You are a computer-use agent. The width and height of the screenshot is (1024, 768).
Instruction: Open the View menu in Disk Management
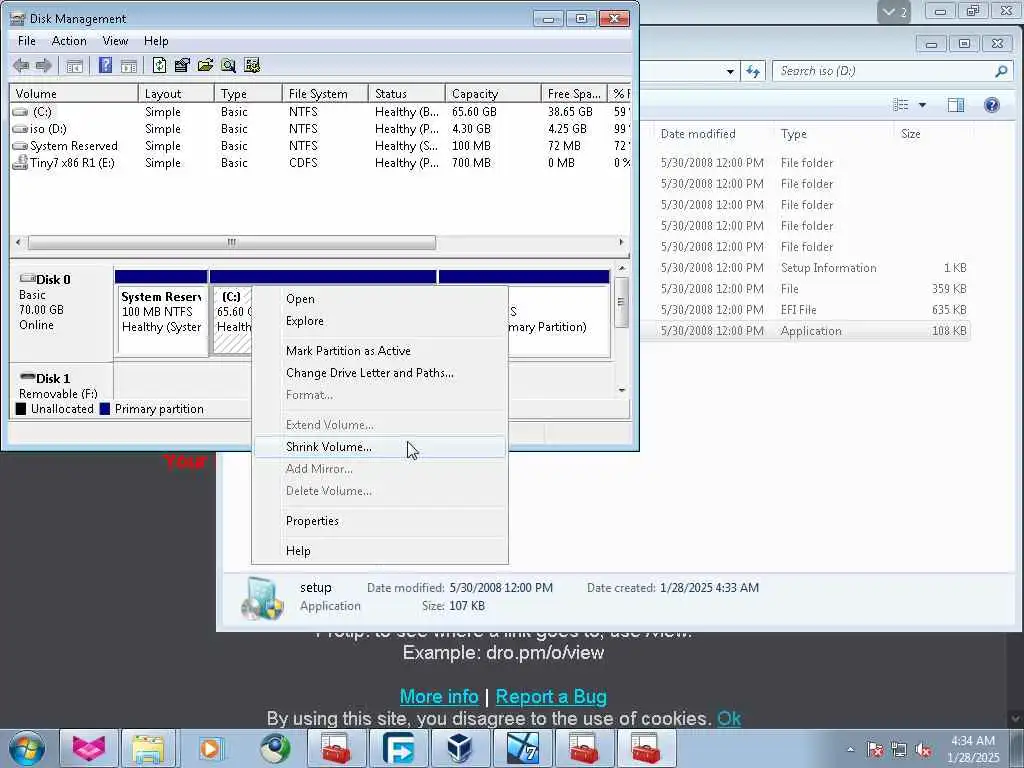click(115, 41)
